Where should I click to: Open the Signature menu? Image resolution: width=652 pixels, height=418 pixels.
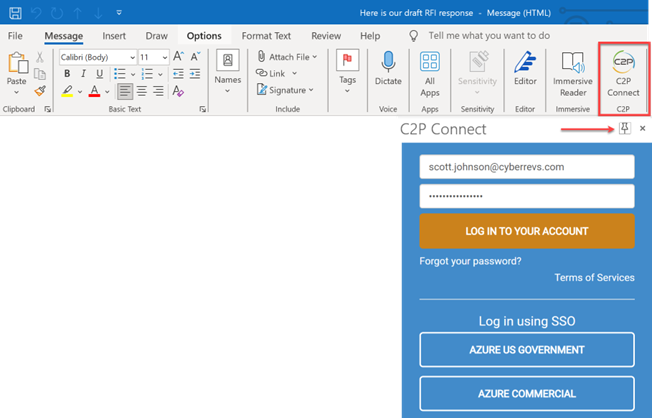click(285, 90)
